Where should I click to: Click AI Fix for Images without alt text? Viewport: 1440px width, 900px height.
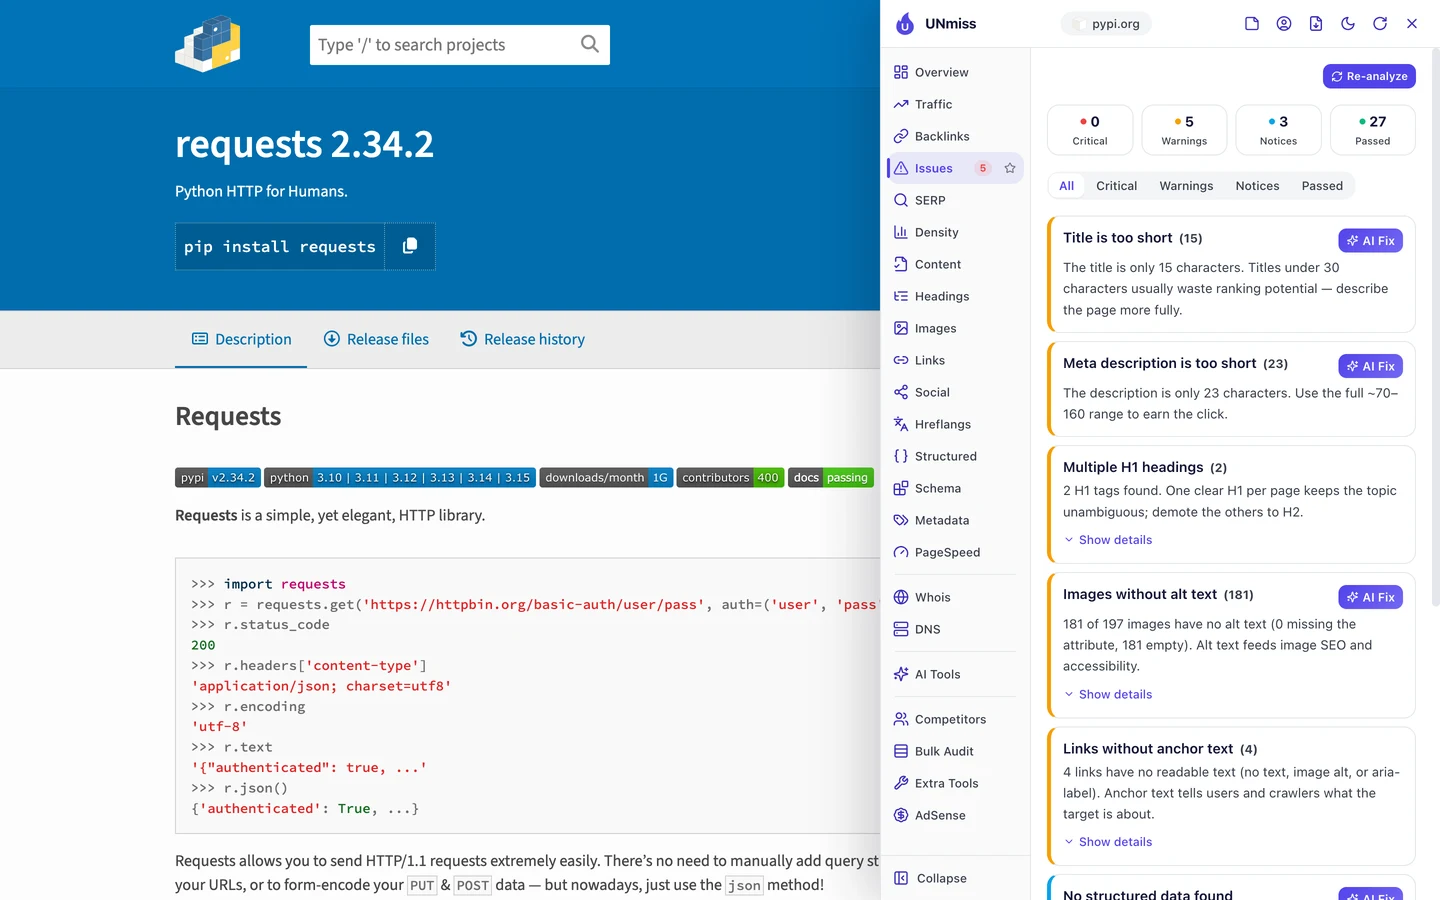(x=1370, y=597)
